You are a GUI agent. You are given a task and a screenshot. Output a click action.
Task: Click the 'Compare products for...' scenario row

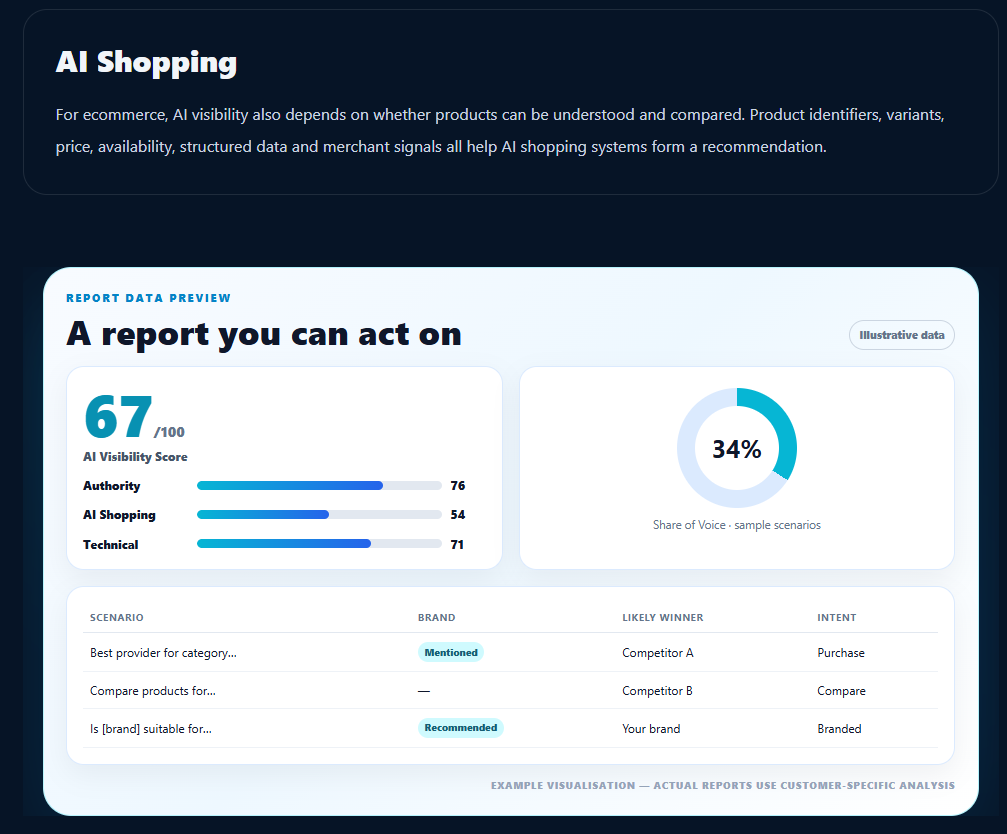tap(510, 691)
